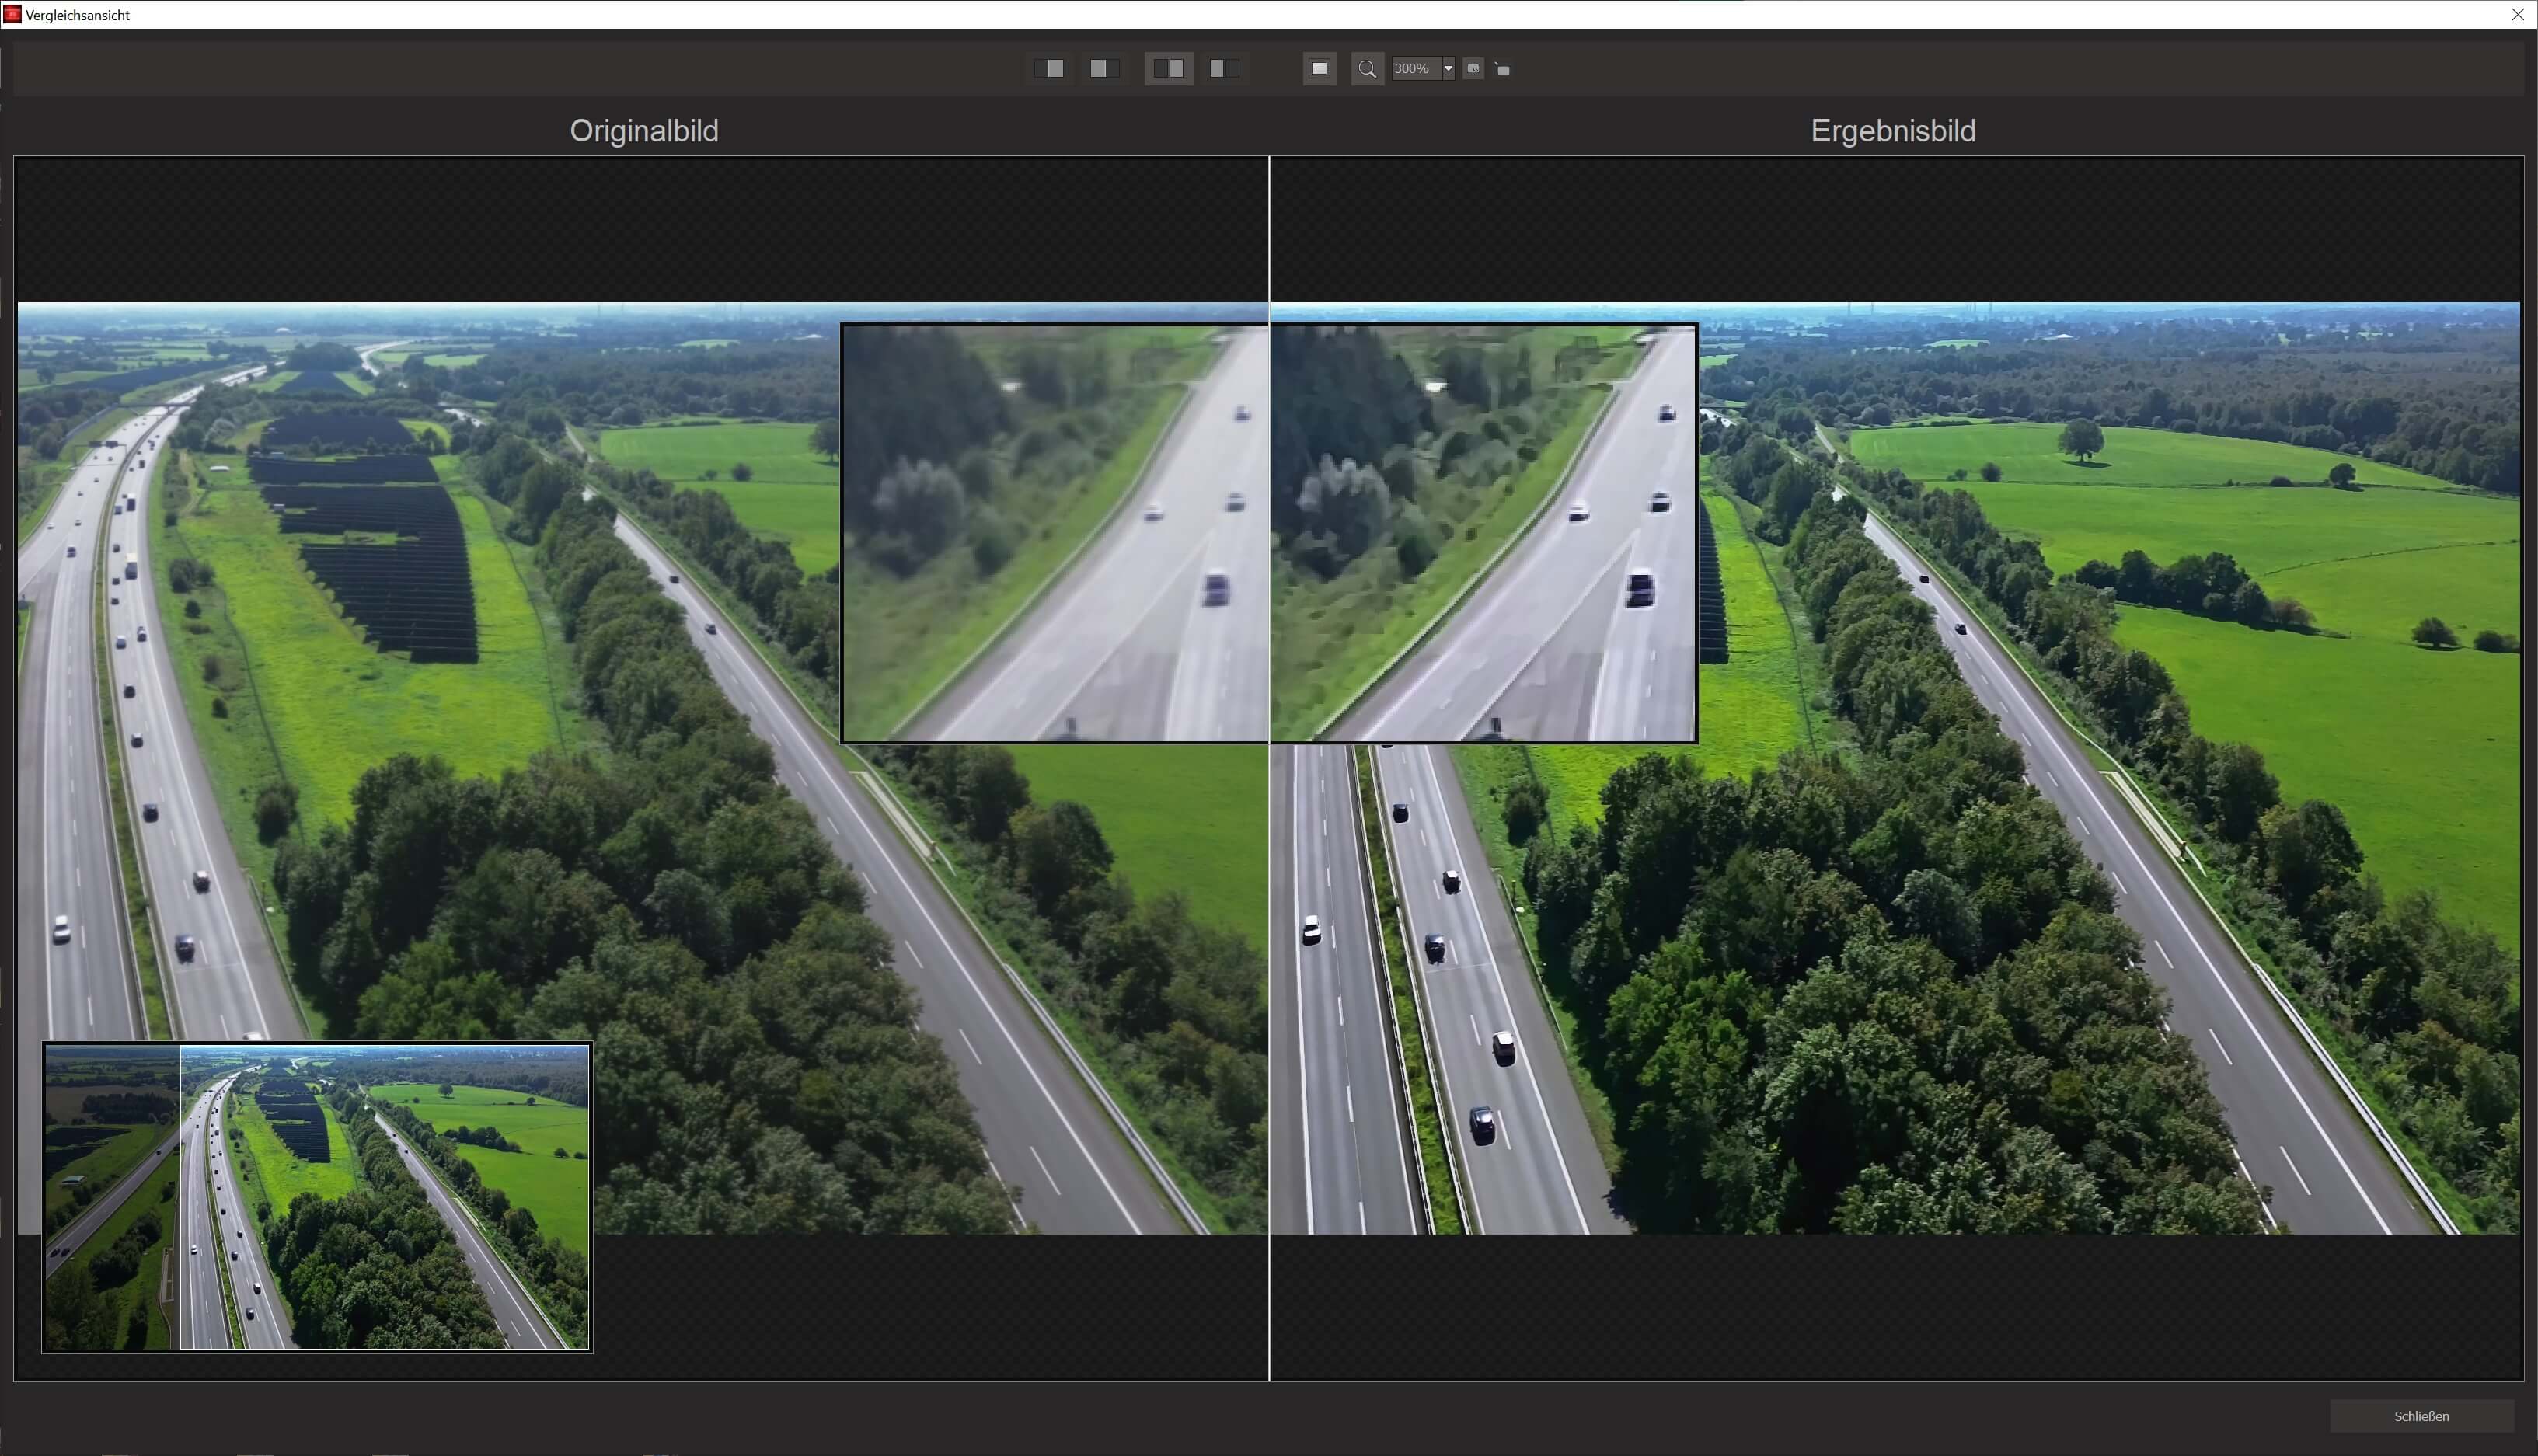Click the last toolbar icon on the right
Image resolution: width=2538 pixels, height=1456 pixels.
(1502, 69)
